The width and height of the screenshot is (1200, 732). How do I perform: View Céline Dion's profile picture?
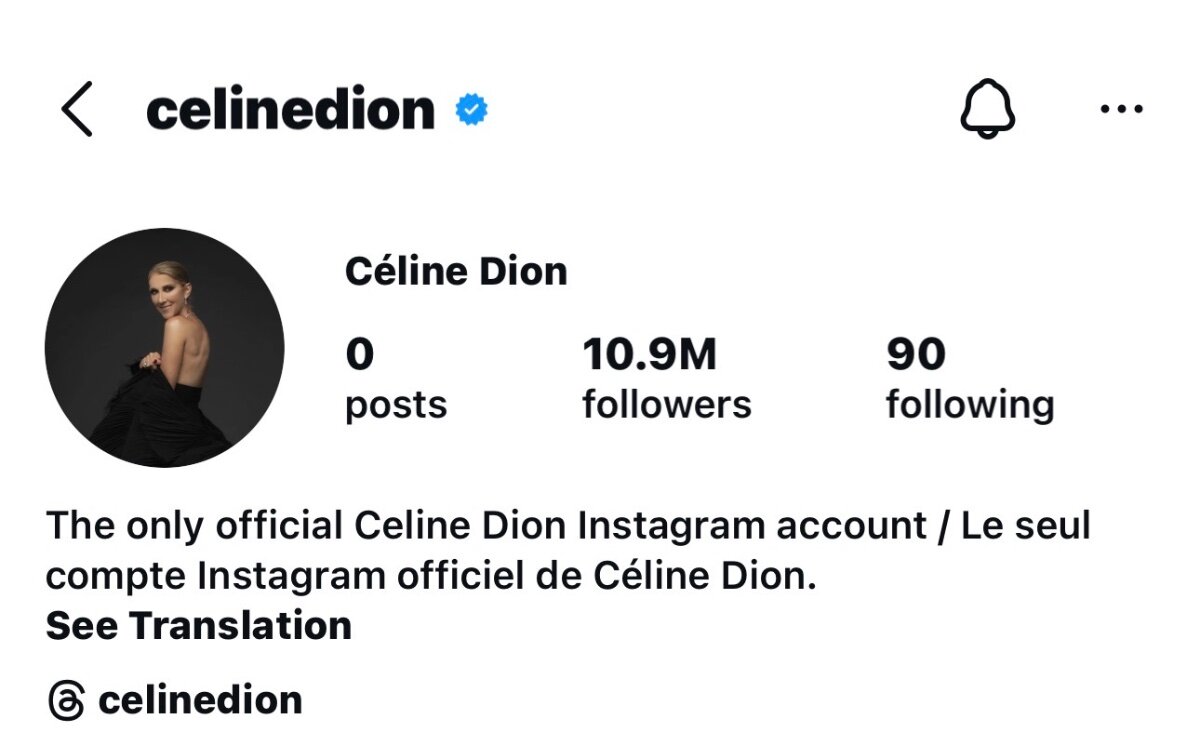coord(165,347)
